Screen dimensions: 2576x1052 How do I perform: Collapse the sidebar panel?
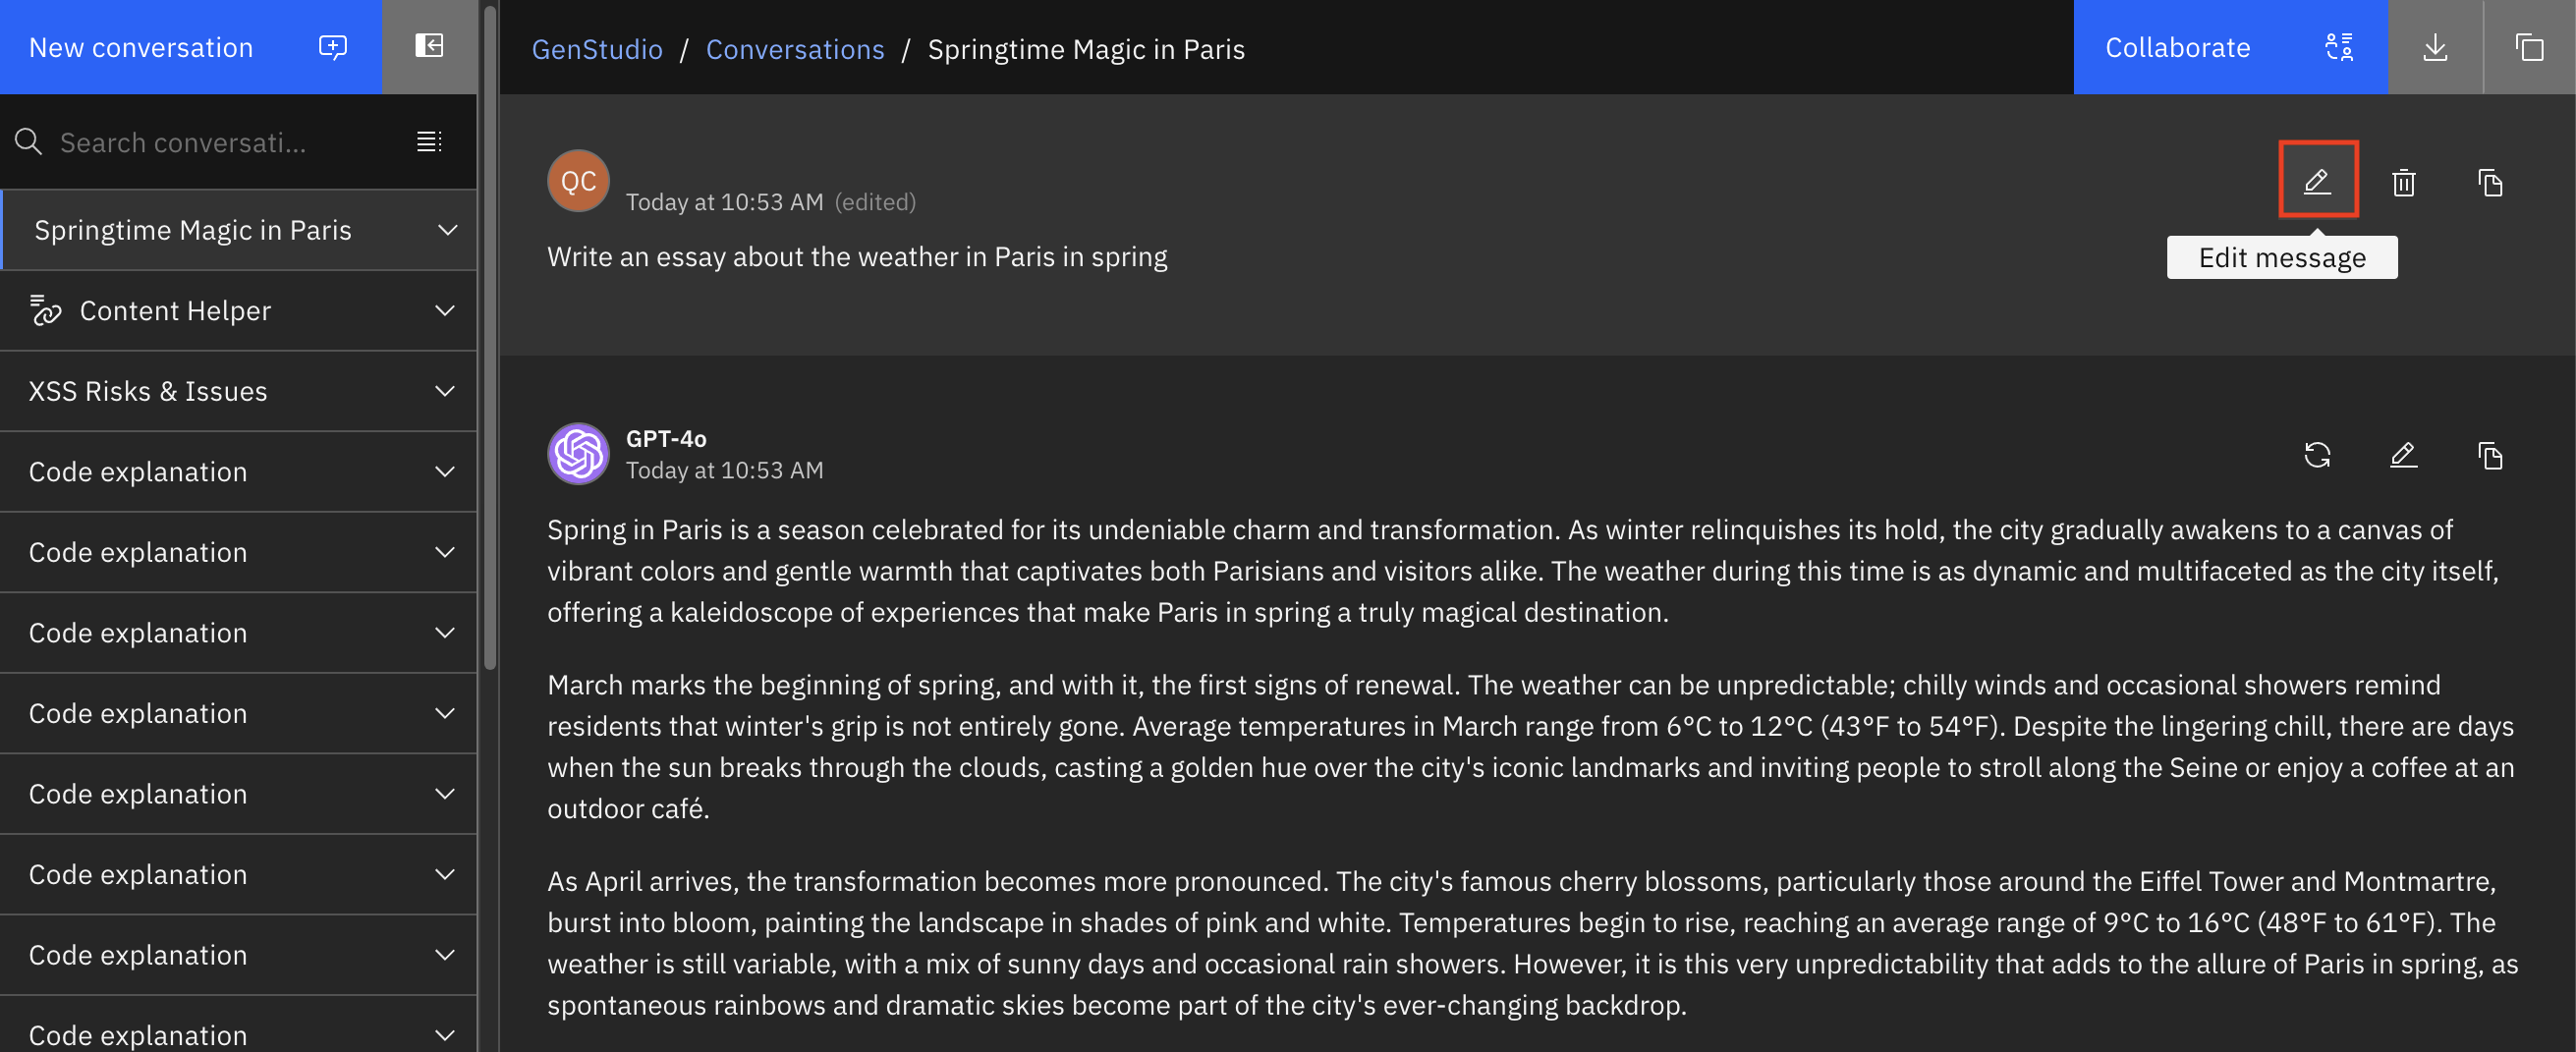click(429, 46)
